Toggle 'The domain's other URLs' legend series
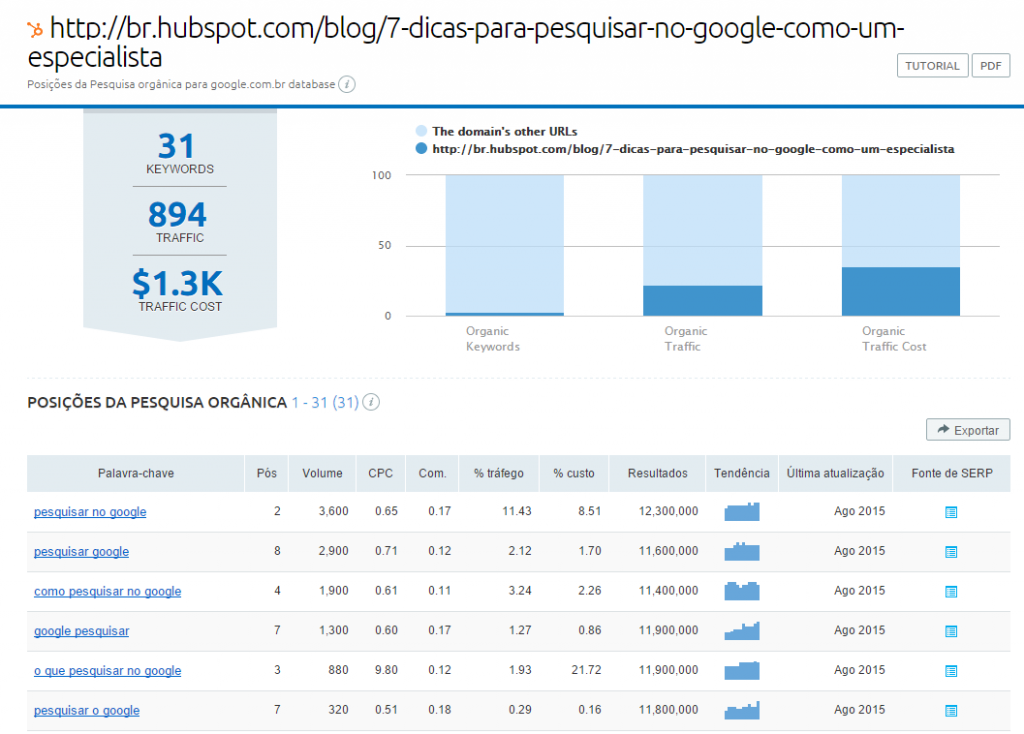 click(421, 131)
